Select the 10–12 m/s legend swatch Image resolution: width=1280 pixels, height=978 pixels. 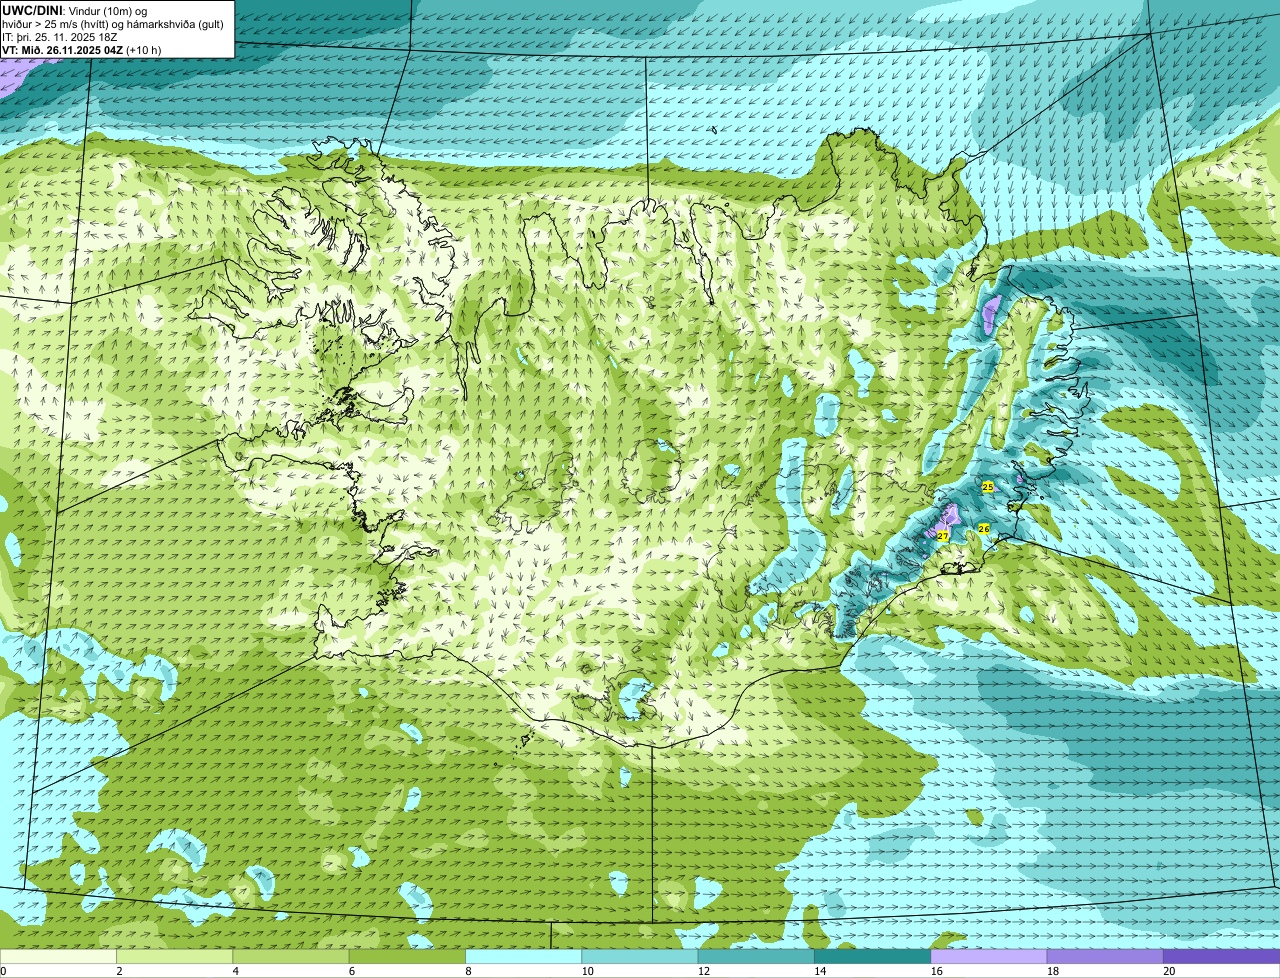tap(640, 956)
